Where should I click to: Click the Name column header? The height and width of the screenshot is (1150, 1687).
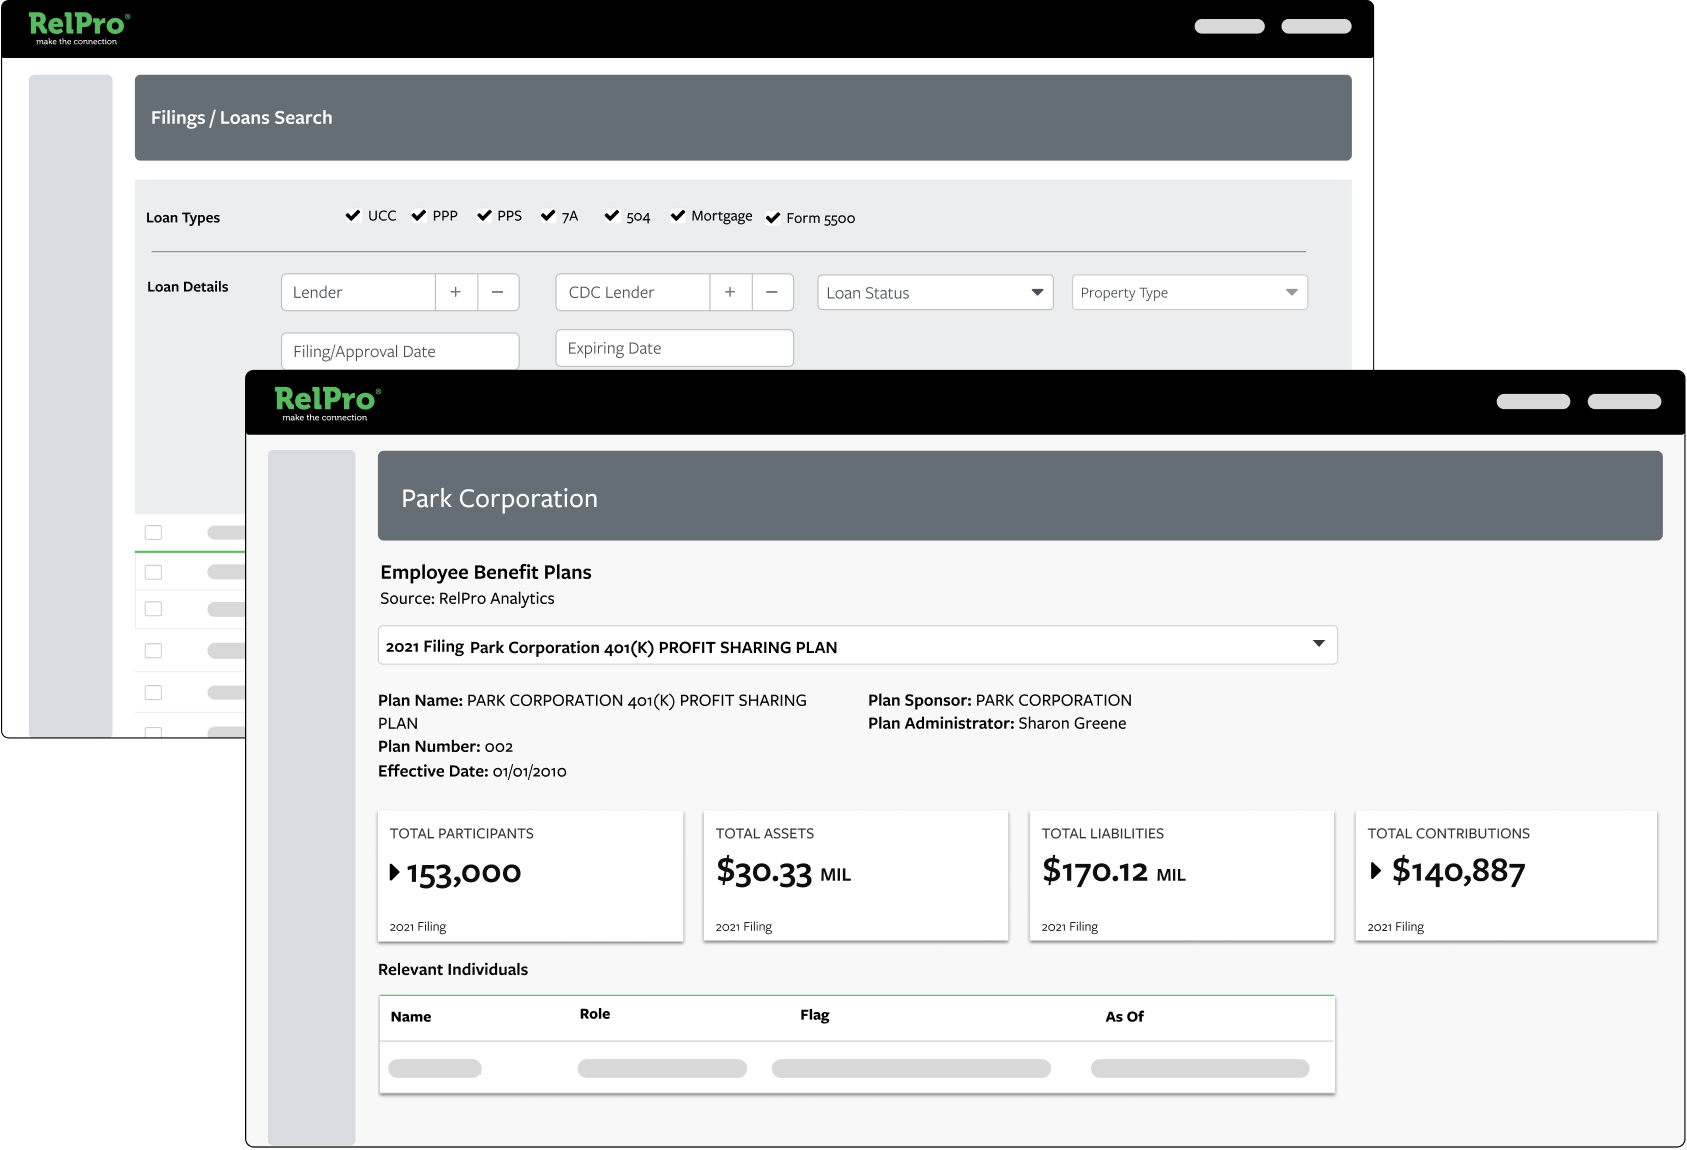411,1017
